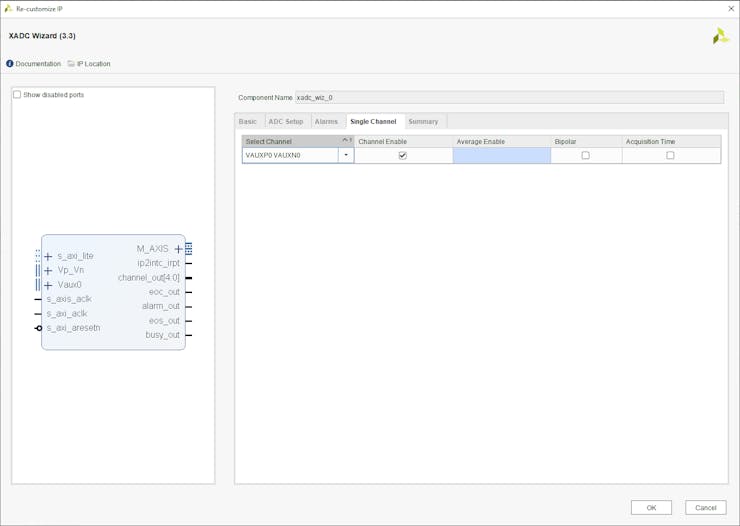
Task: Switch to the ADC Setup tab
Action: (x=286, y=121)
